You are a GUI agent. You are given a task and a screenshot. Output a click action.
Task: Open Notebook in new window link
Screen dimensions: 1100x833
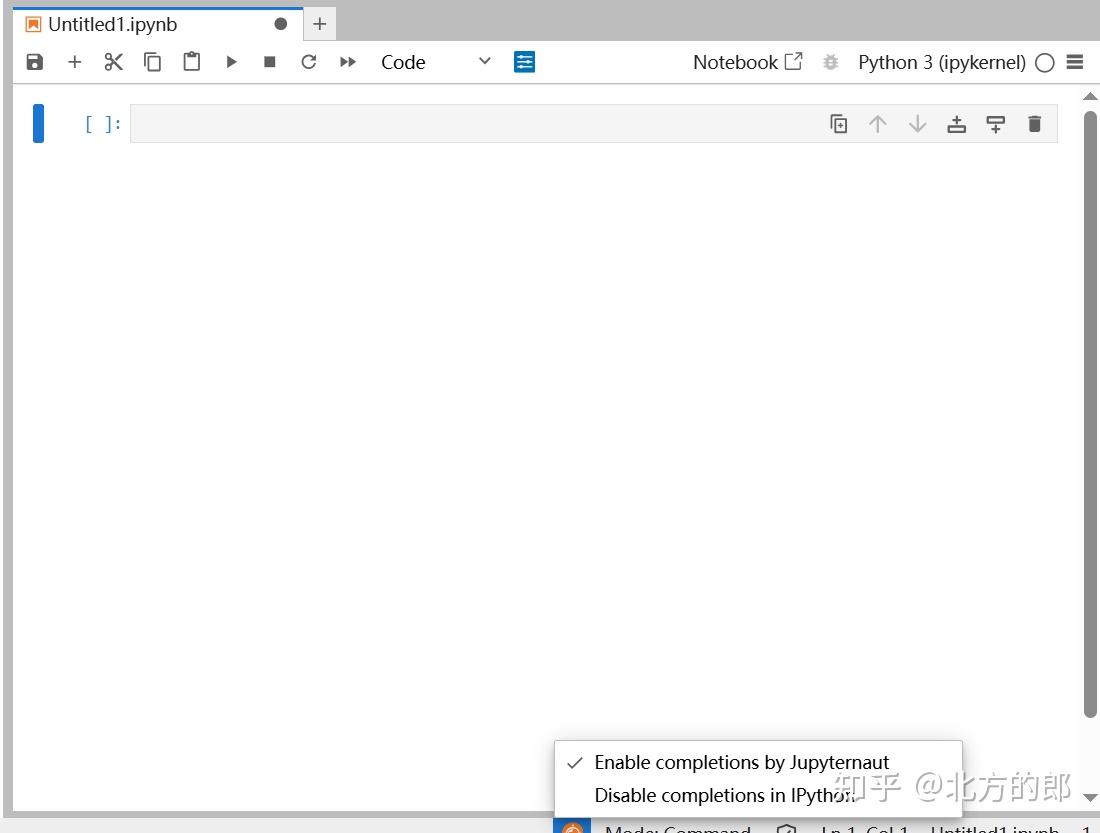[748, 61]
